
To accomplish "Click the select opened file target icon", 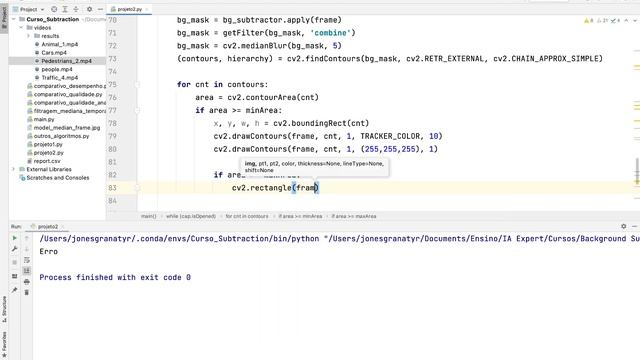I will coord(54,9).
